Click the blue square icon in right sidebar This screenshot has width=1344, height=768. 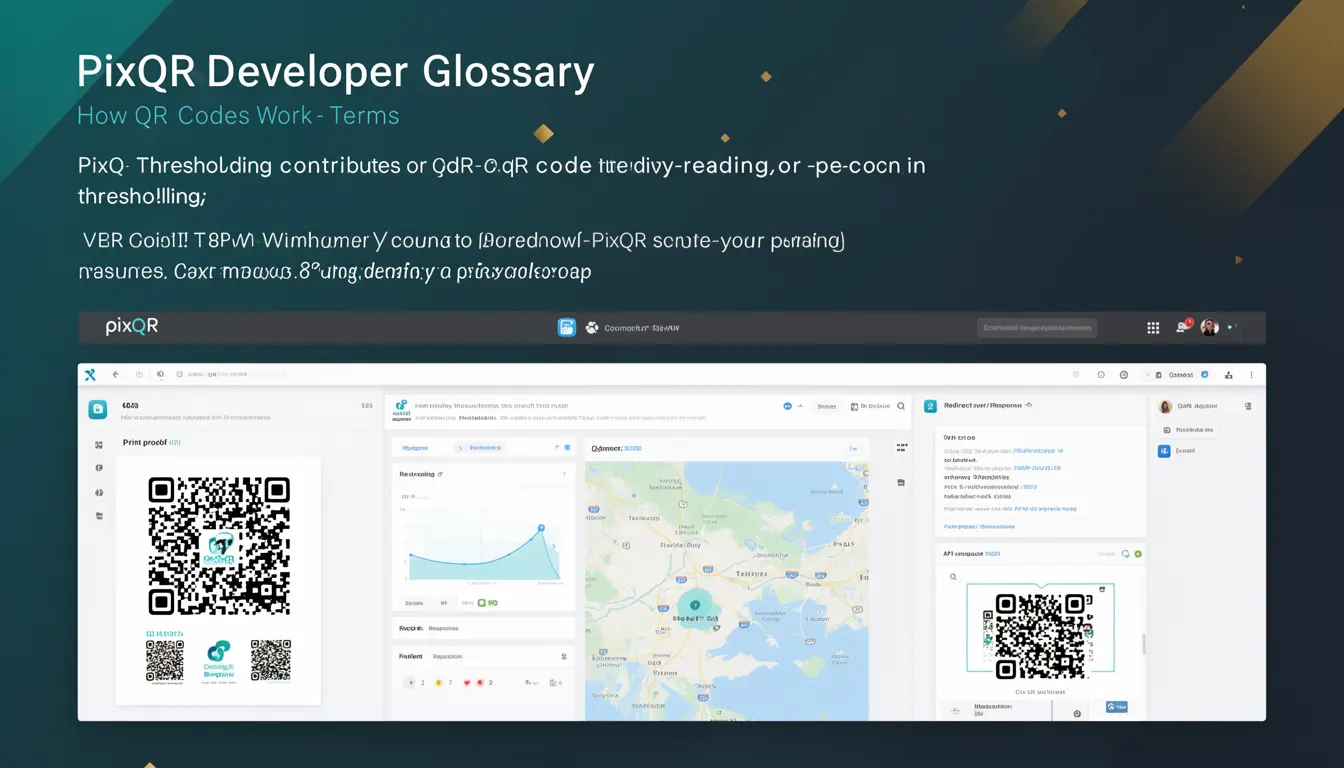[x=1164, y=451]
